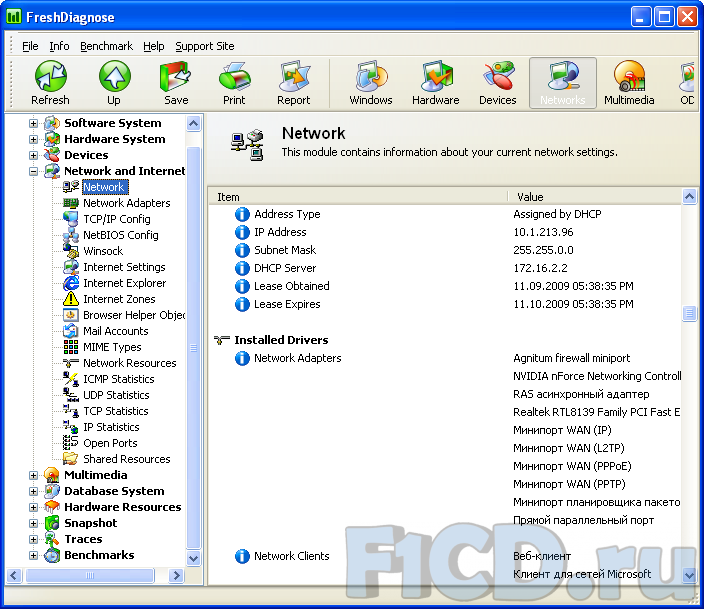Expand the Software System node
This screenshot has width=704, height=609.
pyautogui.click(x=33, y=123)
